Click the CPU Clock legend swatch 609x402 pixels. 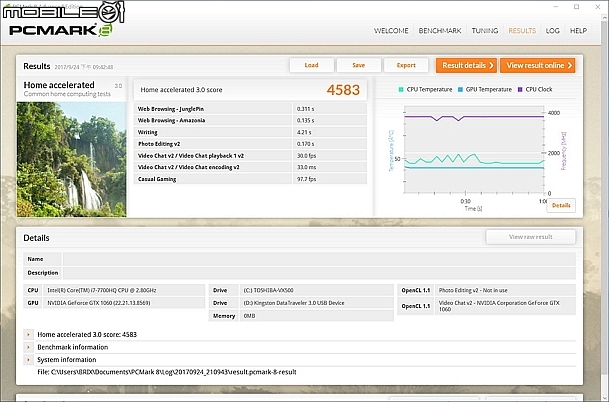click(520, 89)
